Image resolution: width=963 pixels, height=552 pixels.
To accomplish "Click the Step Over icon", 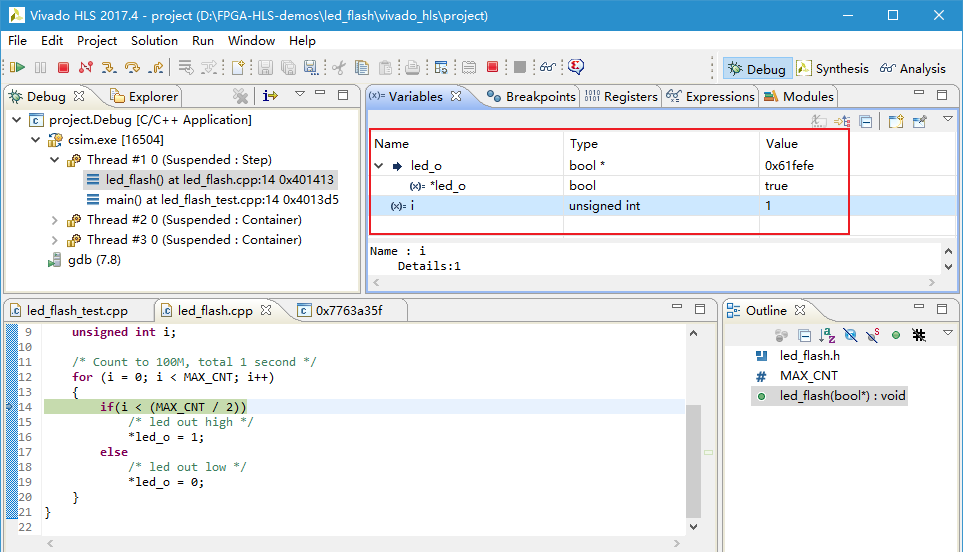I will click(132, 68).
